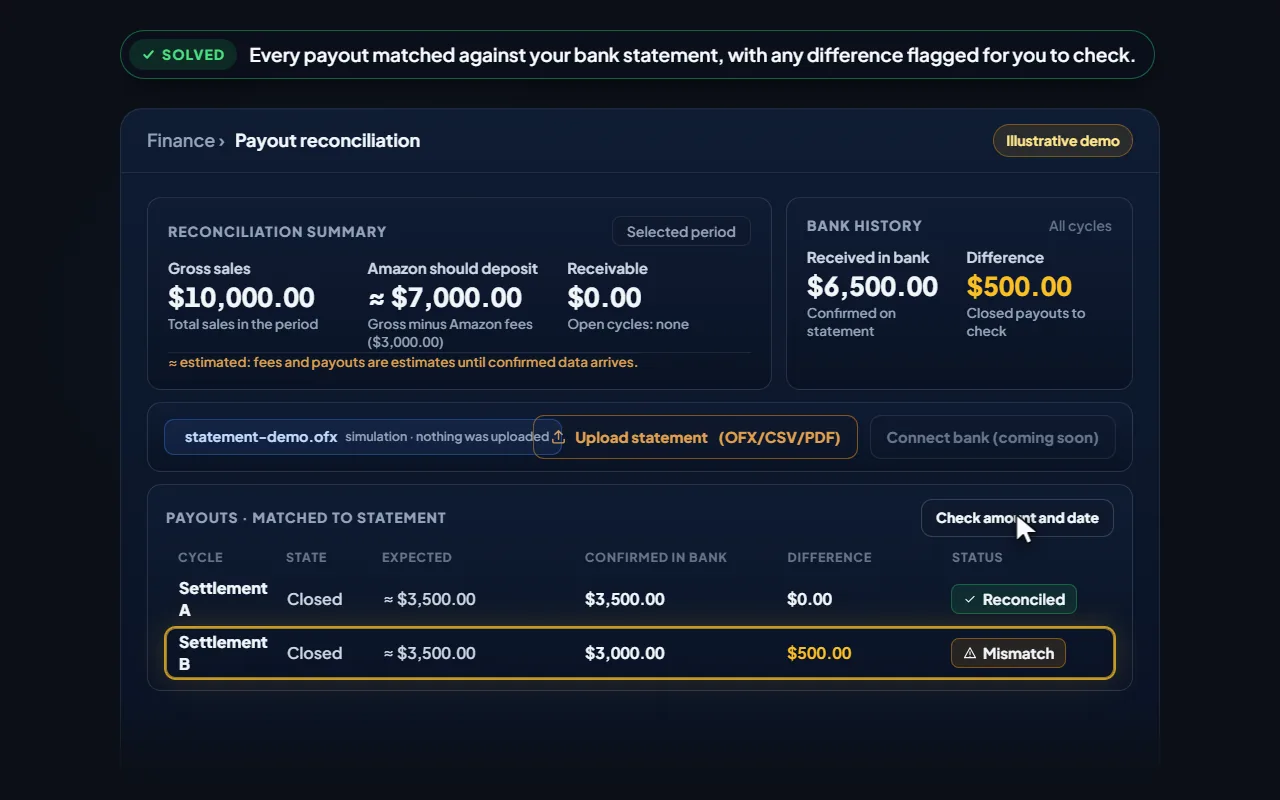Click the CYCLE column header
Image resolution: width=1280 pixels, height=800 pixels.
(200, 557)
